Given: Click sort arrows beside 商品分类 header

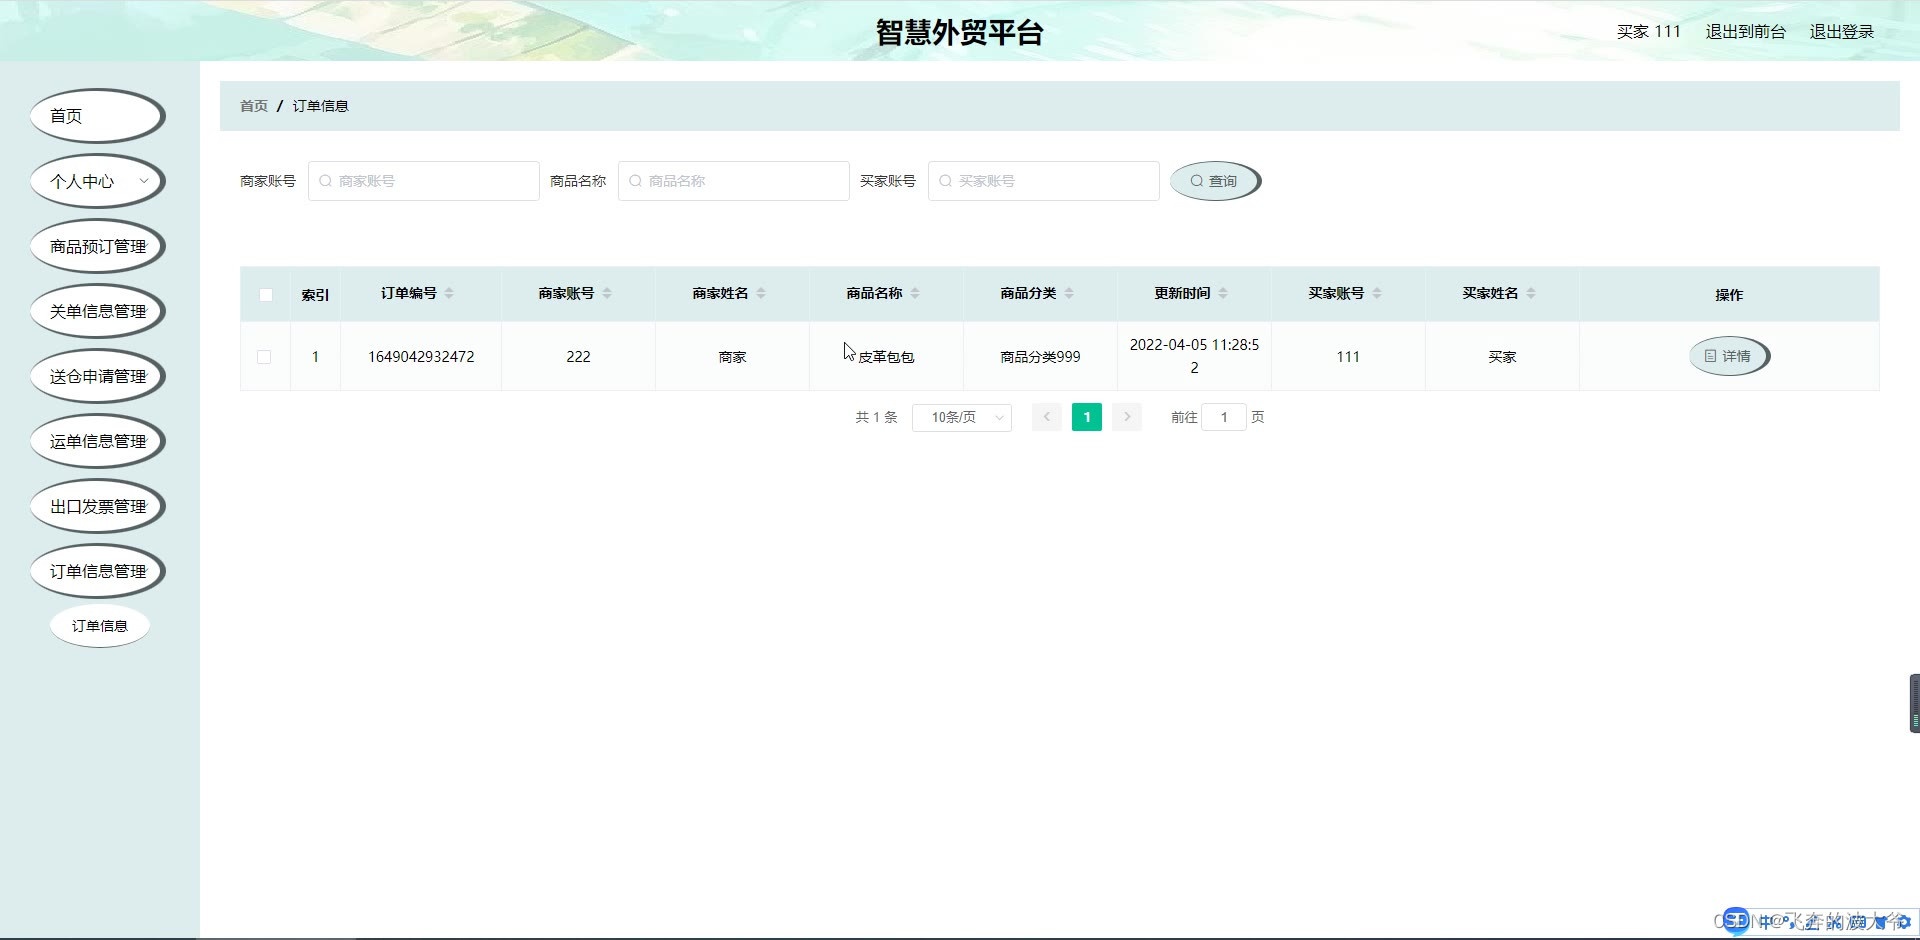Looking at the screenshot, I should (1069, 293).
